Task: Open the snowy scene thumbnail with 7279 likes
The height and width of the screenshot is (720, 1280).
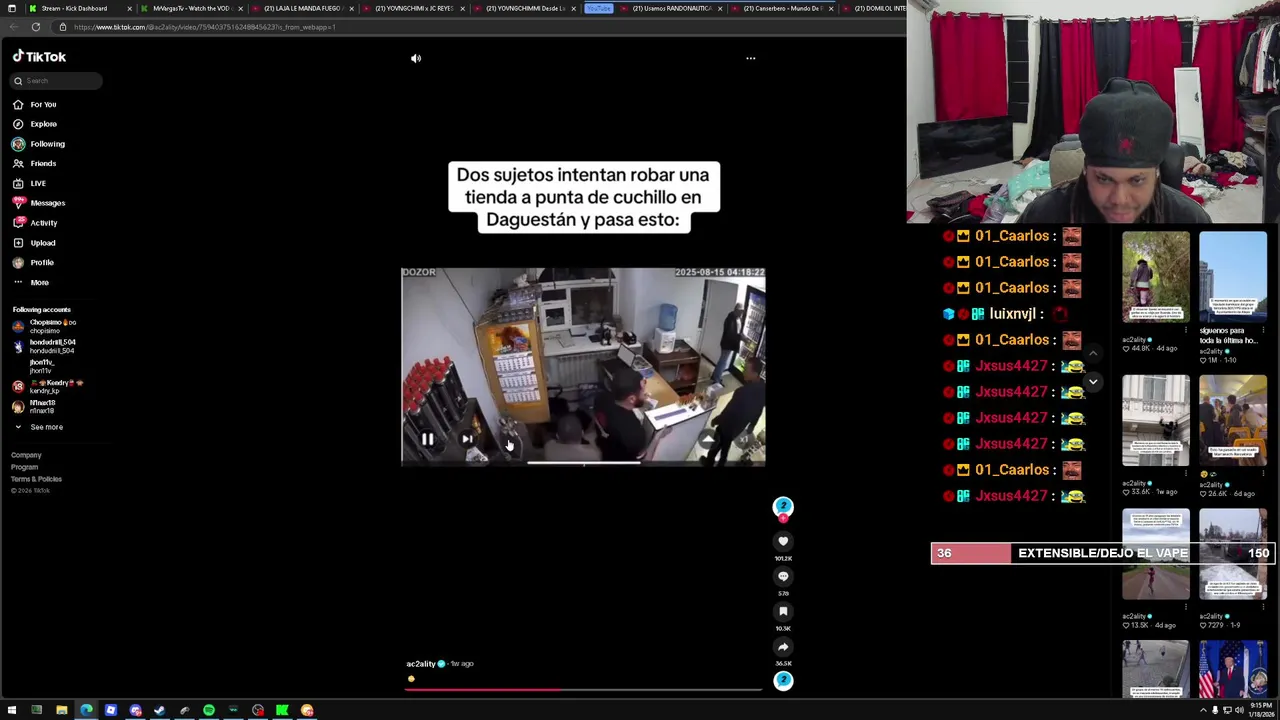Action: pos(1233,554)
